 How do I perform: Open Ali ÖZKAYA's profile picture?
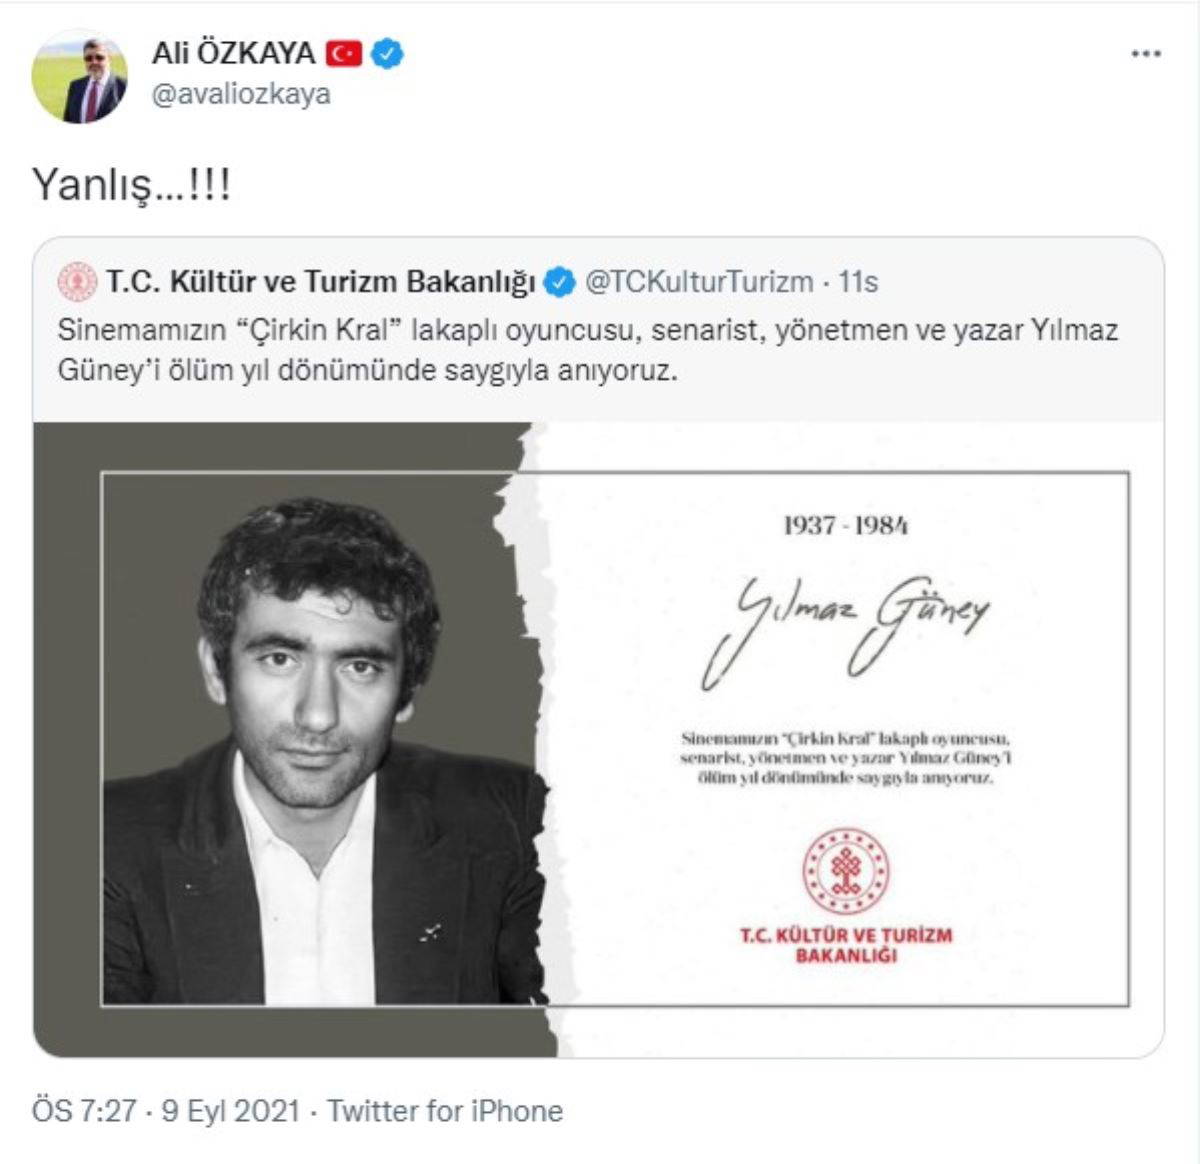coord(81,76)
